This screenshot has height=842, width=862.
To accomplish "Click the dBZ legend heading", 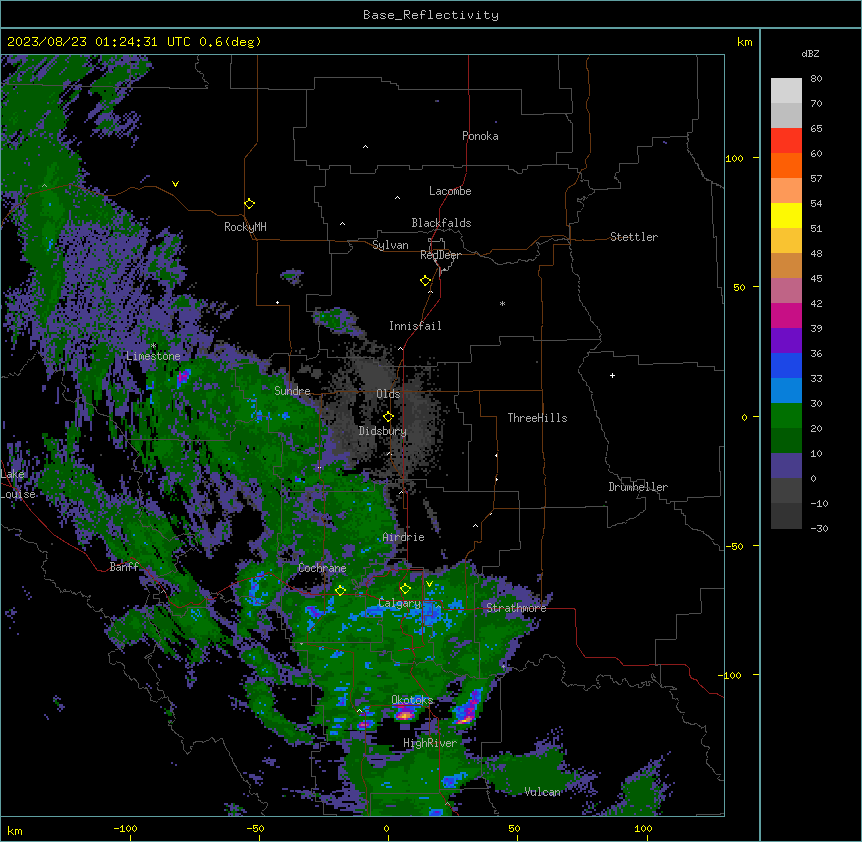I will [810, 53].
